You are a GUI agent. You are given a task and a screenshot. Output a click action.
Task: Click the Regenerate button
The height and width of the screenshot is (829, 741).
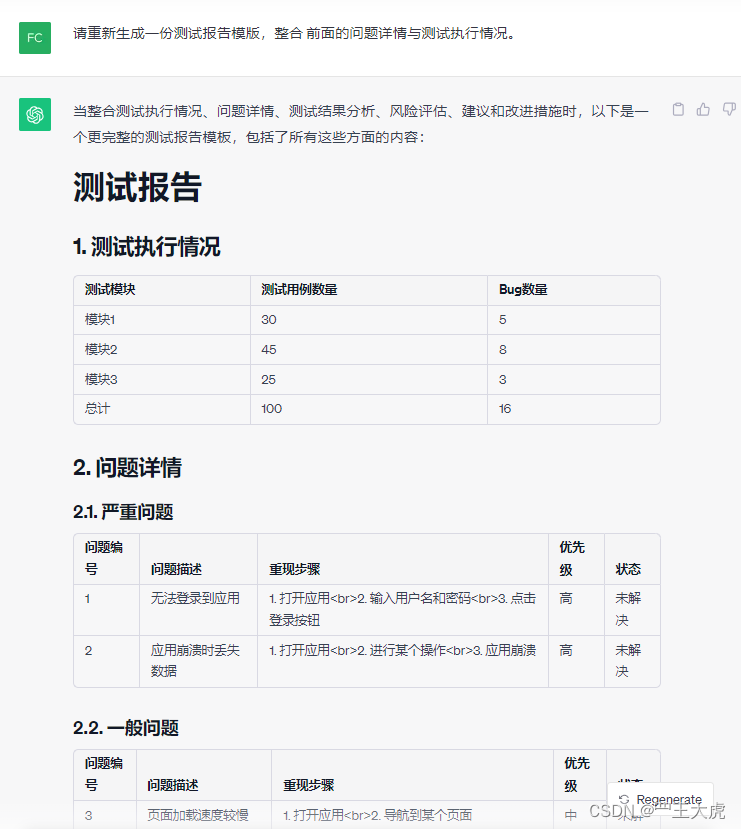tap(661, 799)
